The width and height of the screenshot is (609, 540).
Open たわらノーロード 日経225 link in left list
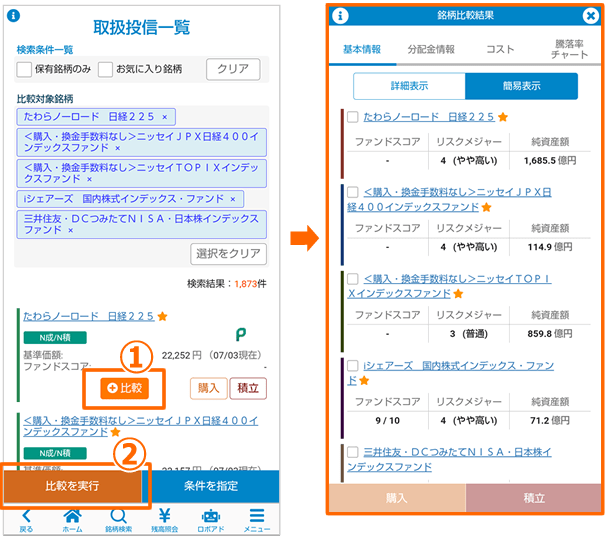tap(89, 316)
